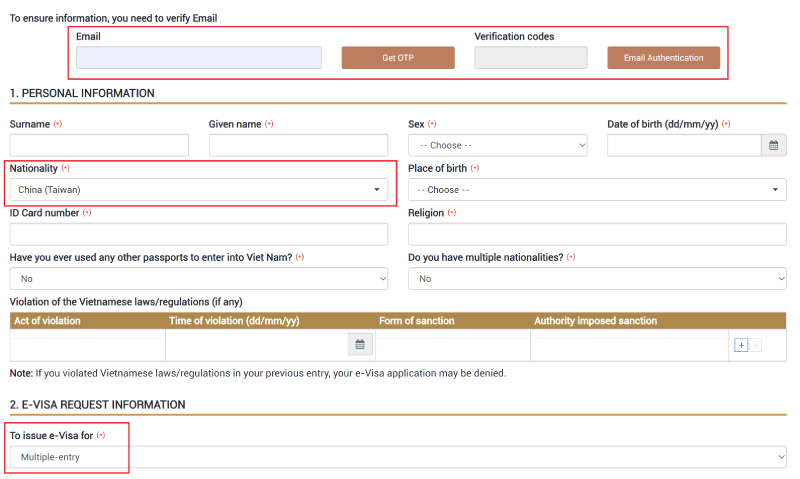Click the Given name text field
This screenshot has width=800, height=479.
tap(298, 145)
